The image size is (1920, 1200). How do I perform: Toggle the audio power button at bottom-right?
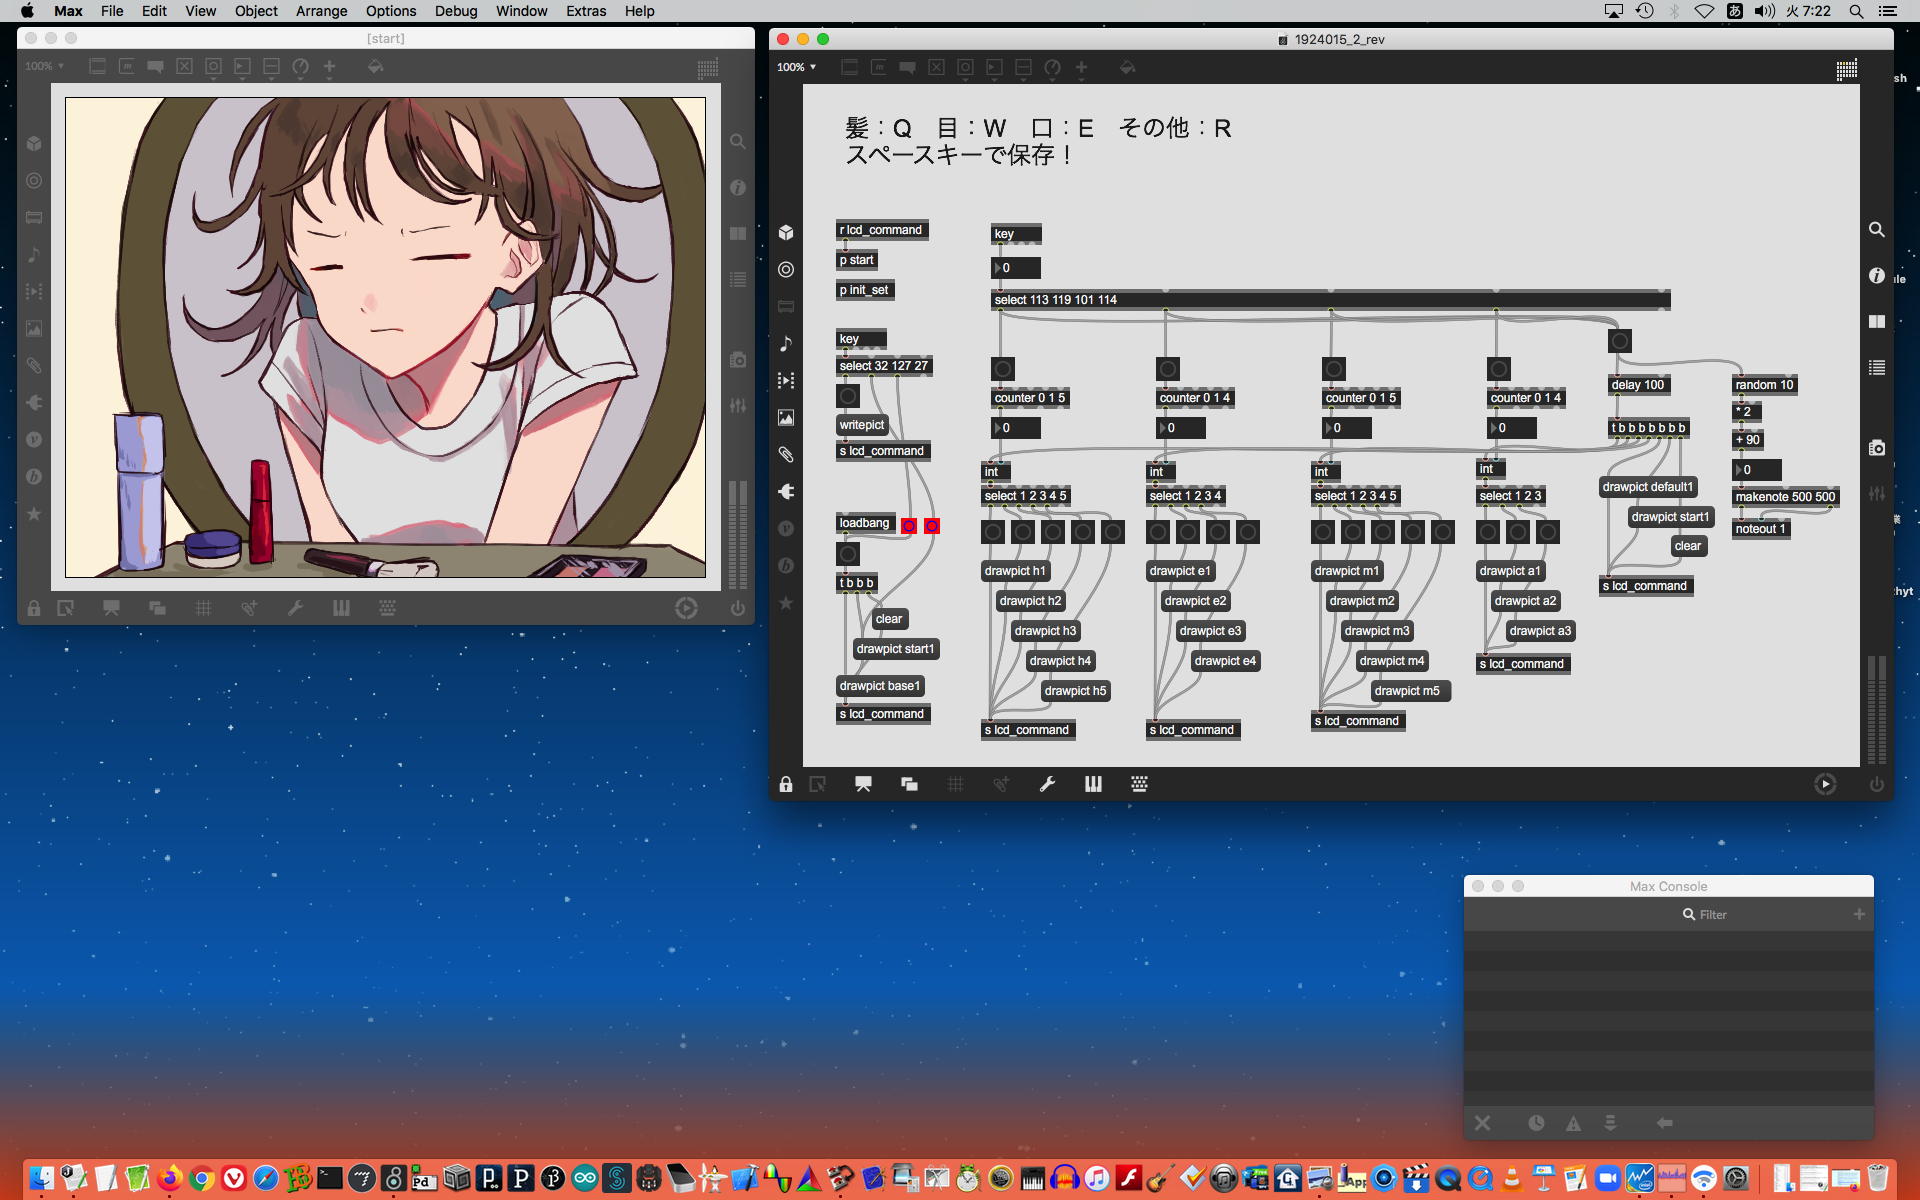coord(1876,784)
